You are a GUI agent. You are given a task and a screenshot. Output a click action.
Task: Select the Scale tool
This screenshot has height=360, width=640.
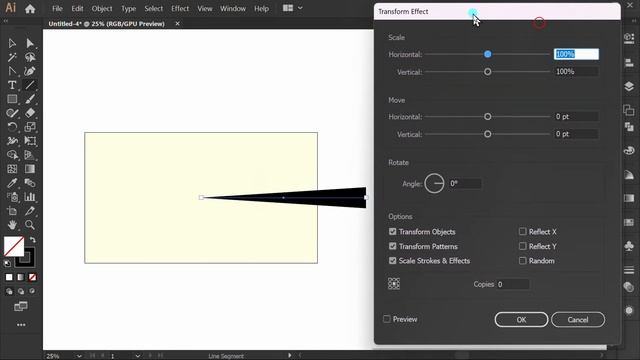[30, 127]
